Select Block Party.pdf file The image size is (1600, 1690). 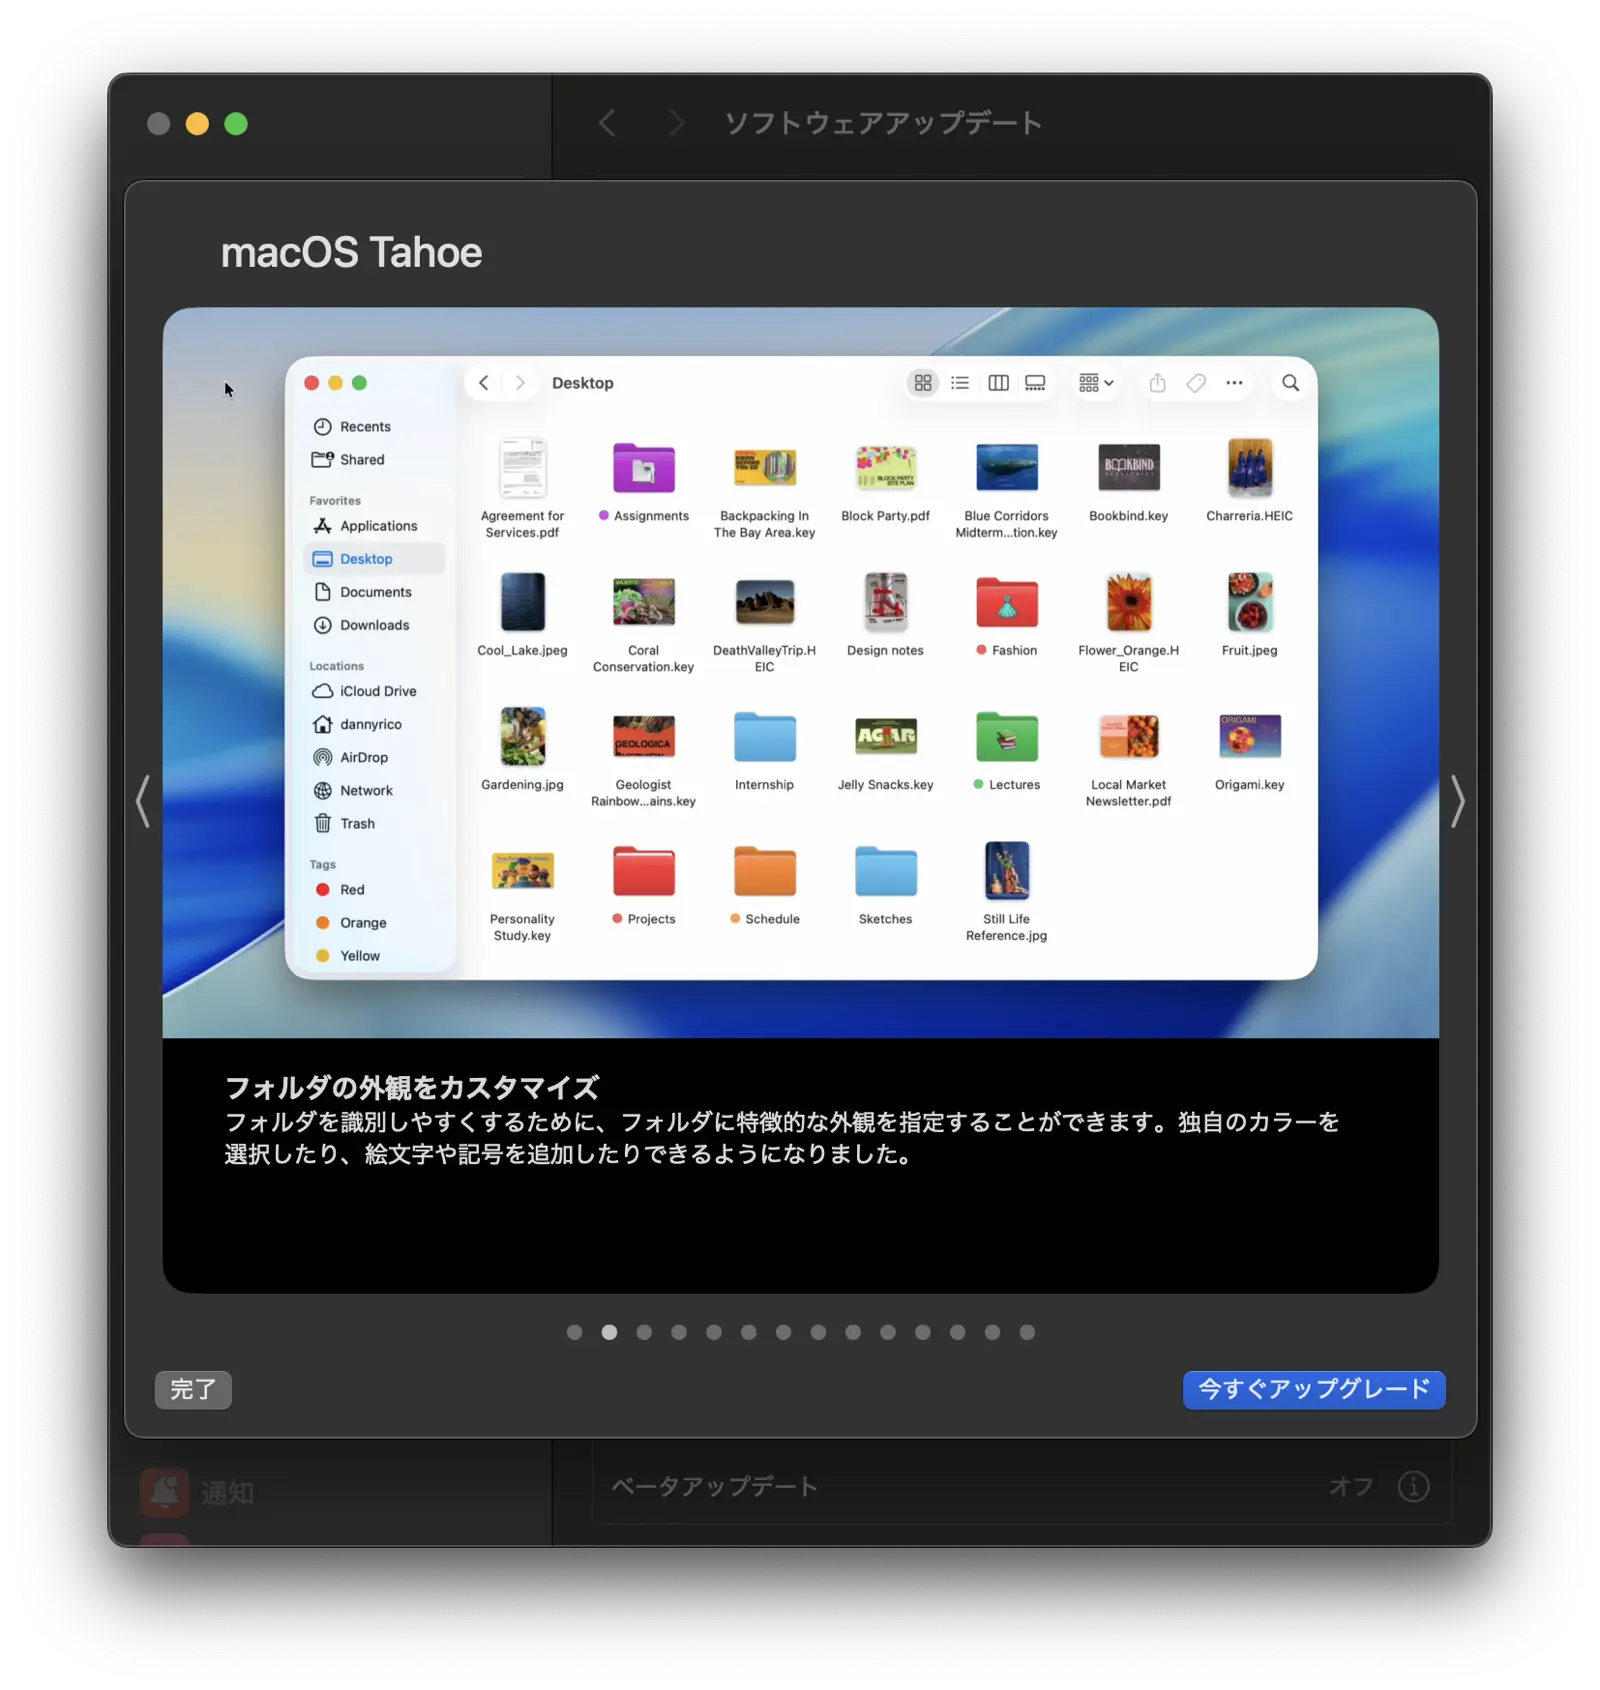(x=886, y=467)
